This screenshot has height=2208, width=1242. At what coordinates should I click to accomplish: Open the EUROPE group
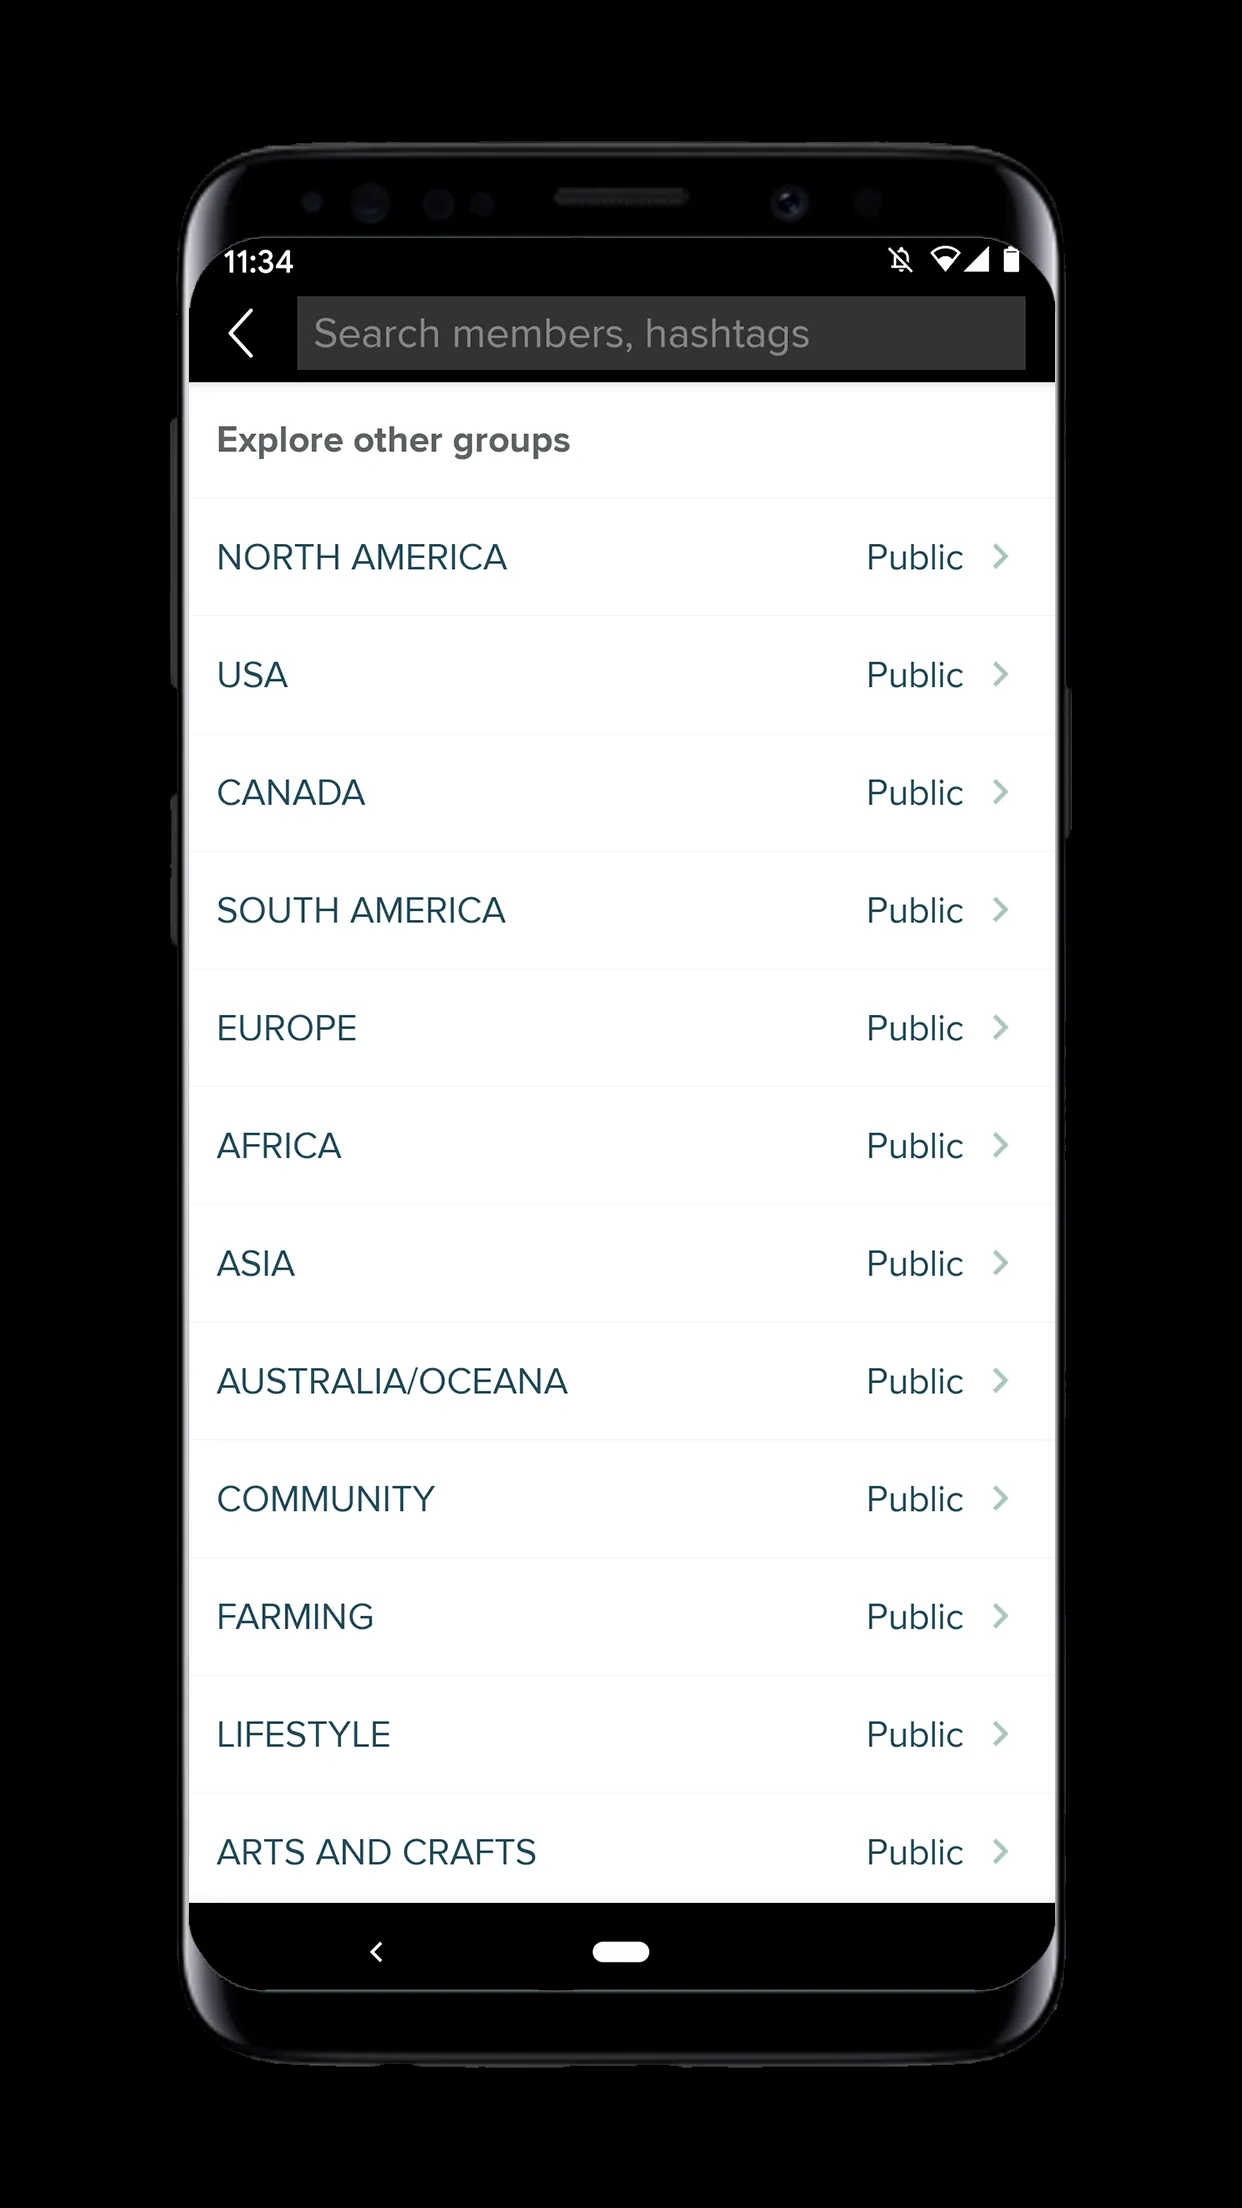[x=621, y=1028]
